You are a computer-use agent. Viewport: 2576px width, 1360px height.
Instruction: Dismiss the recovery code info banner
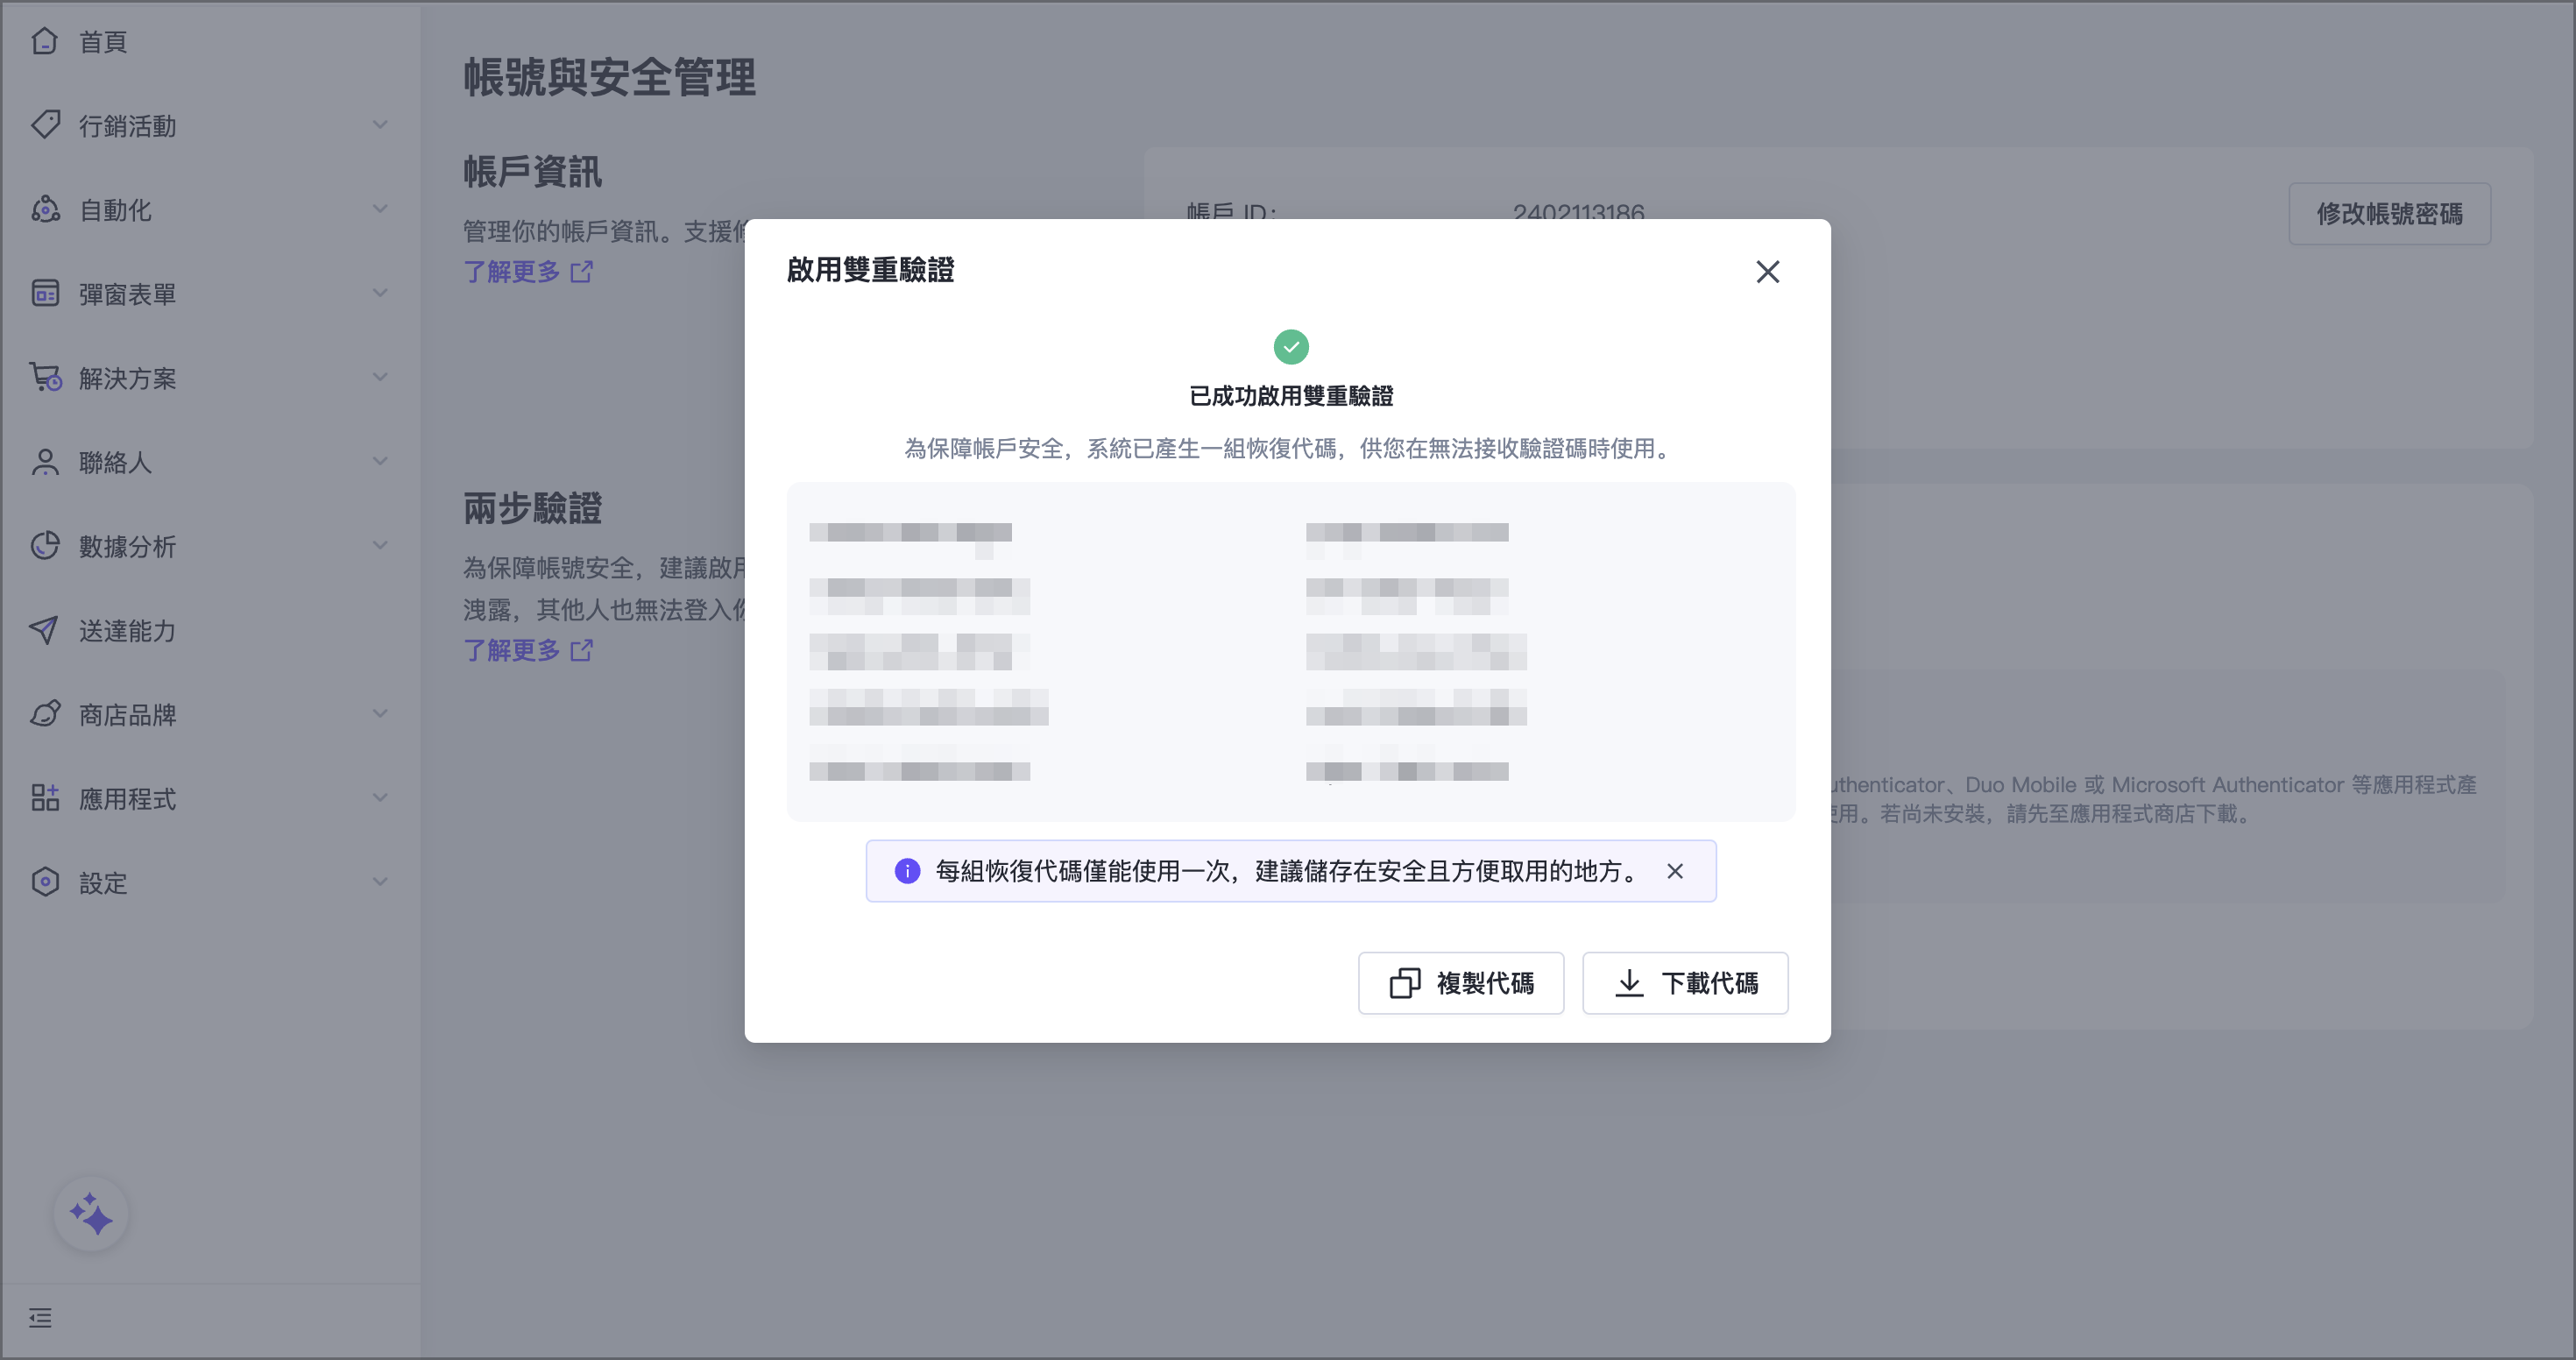1676,871
